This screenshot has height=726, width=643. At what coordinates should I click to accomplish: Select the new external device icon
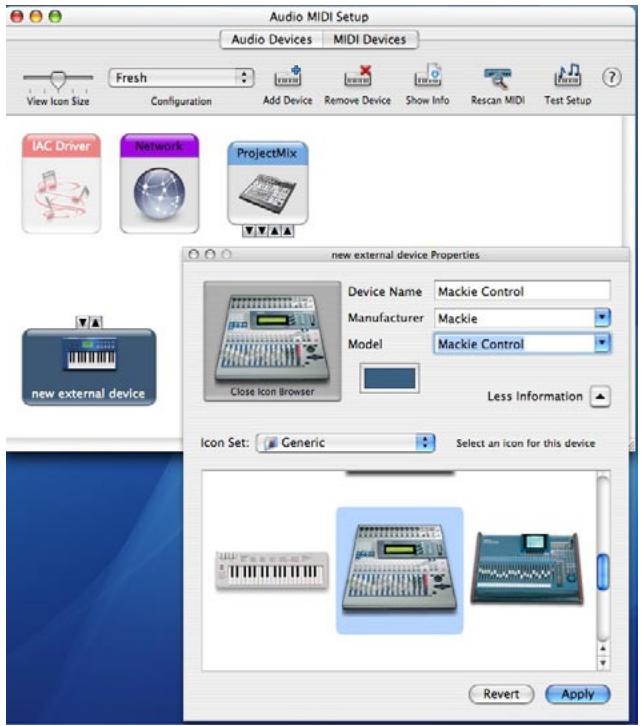[89, 367]
